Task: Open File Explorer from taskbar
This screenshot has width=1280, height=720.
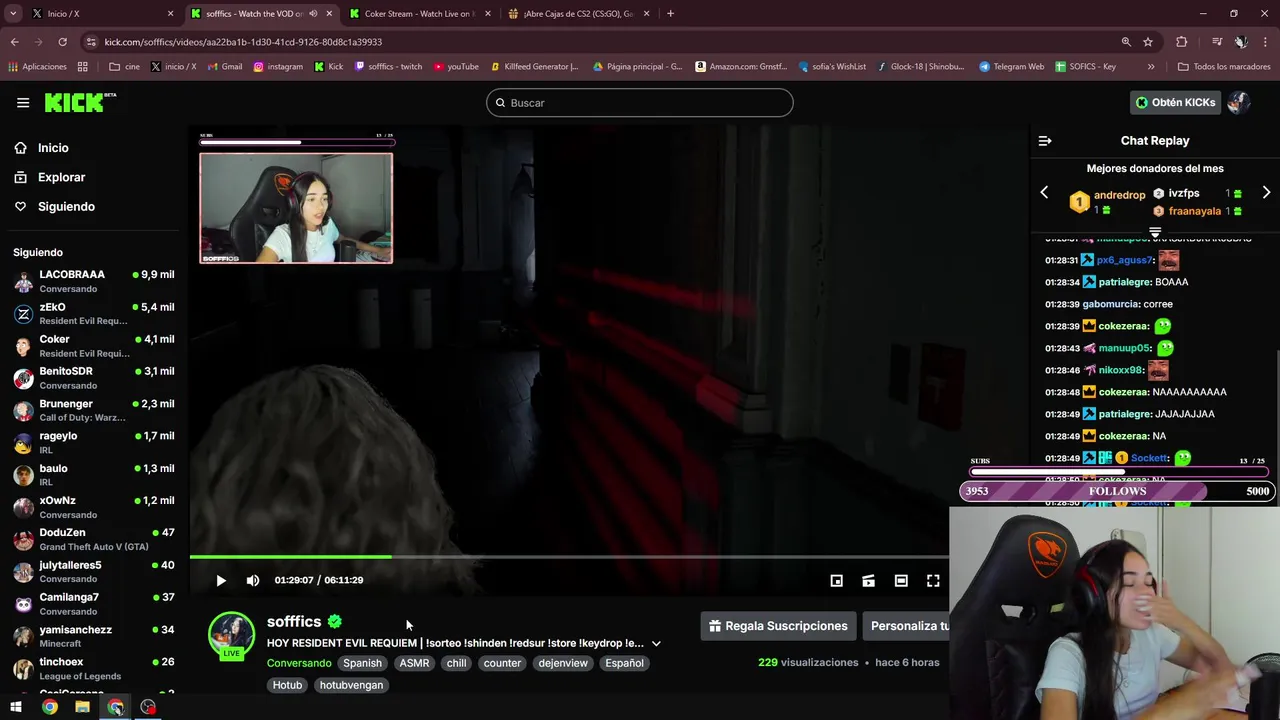Action: click(x=82, y=707)
